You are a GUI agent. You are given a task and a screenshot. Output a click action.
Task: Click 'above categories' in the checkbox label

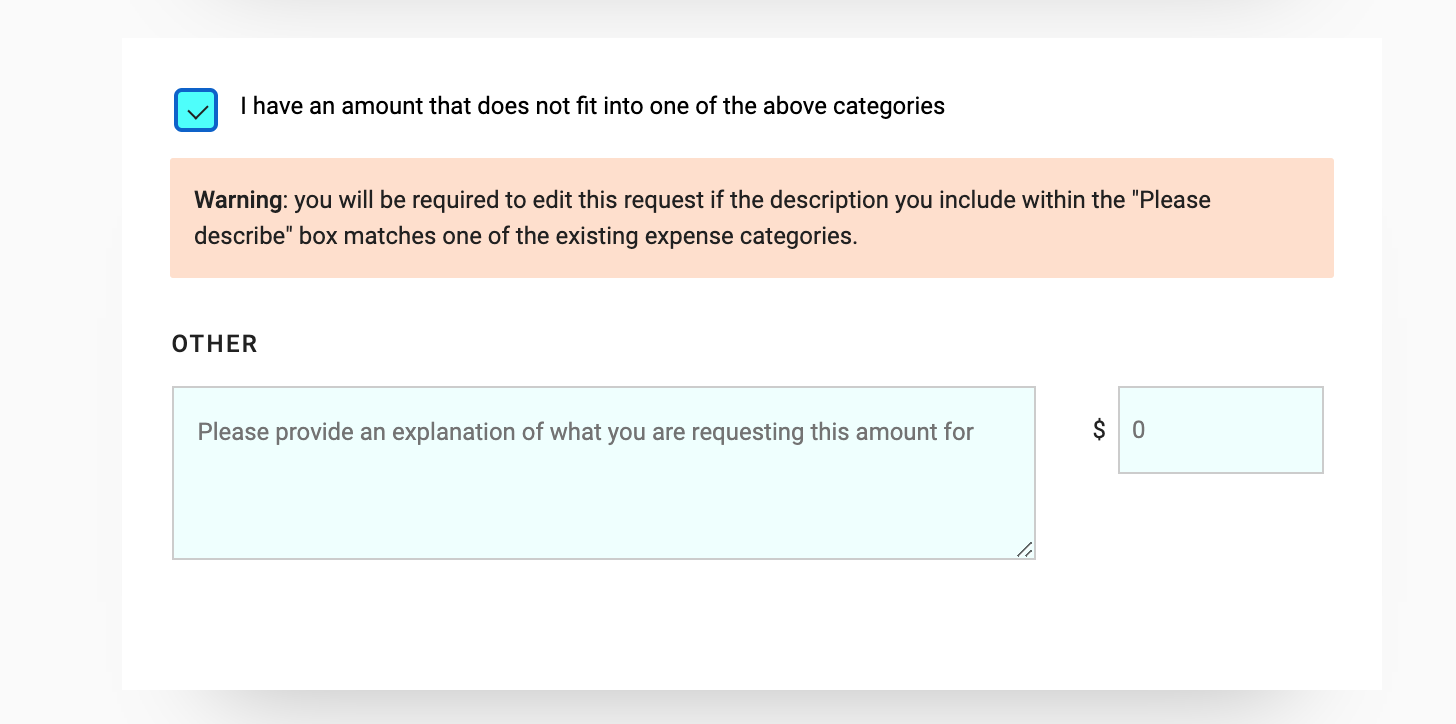pyautogui.click(x=854, y=106)
